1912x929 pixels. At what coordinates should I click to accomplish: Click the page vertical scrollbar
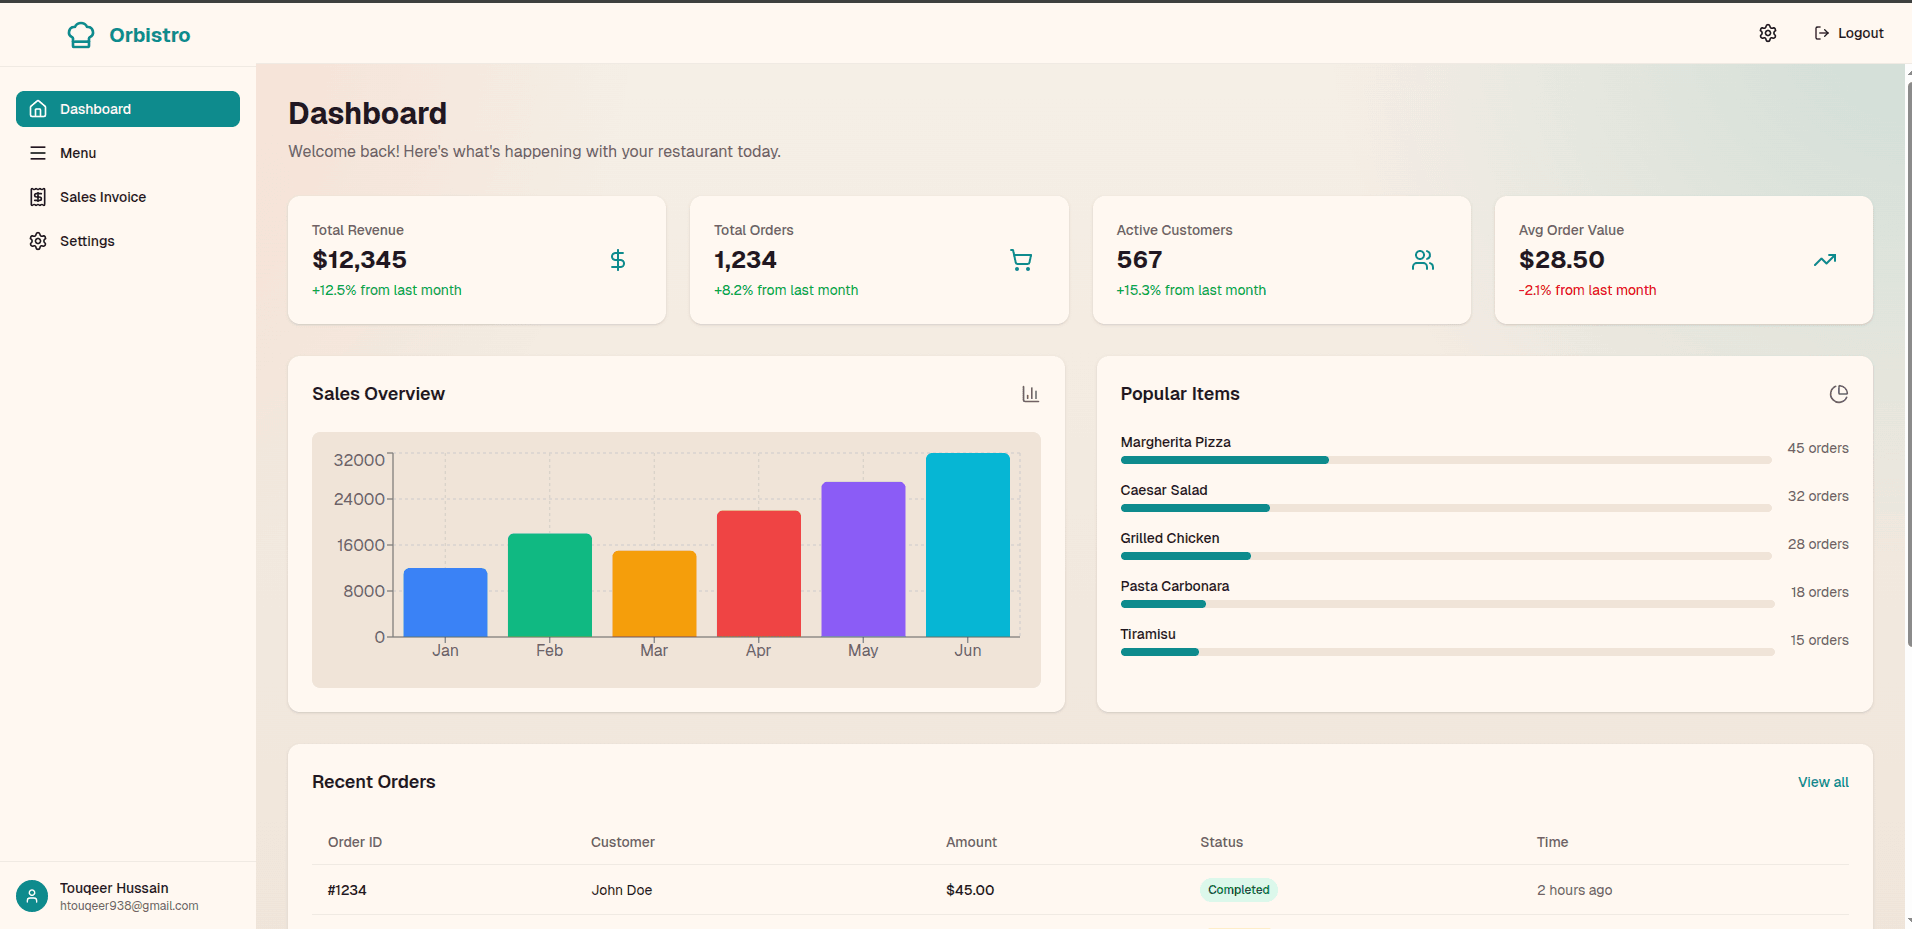pyautogui.click(x=1909, y=364)
